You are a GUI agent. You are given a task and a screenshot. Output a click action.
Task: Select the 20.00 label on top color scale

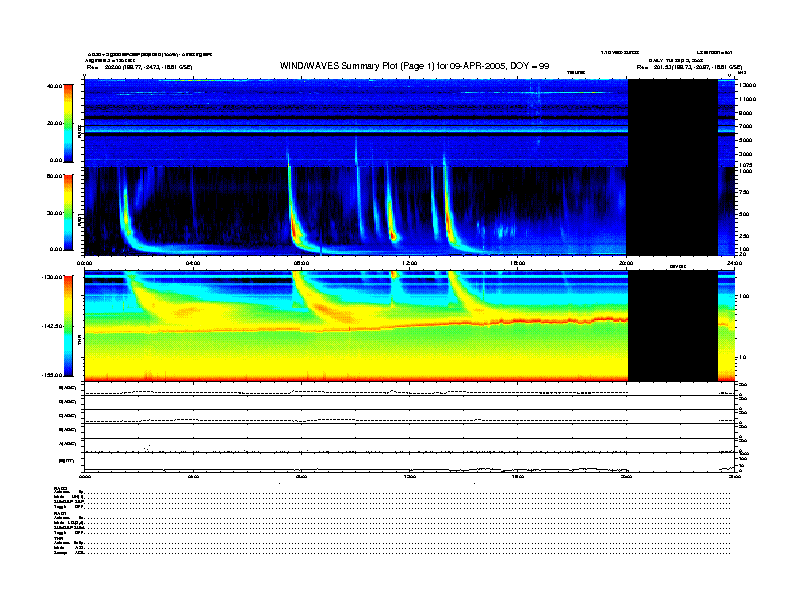[x=54, y=123]
